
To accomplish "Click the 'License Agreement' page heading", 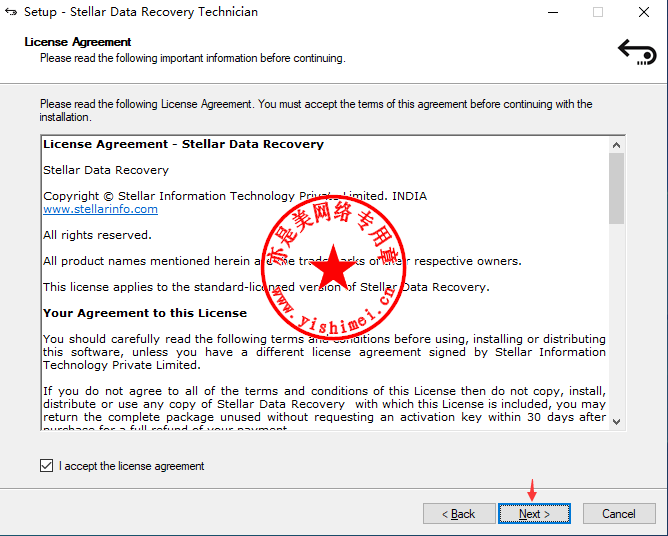I will tap(78, 42).
